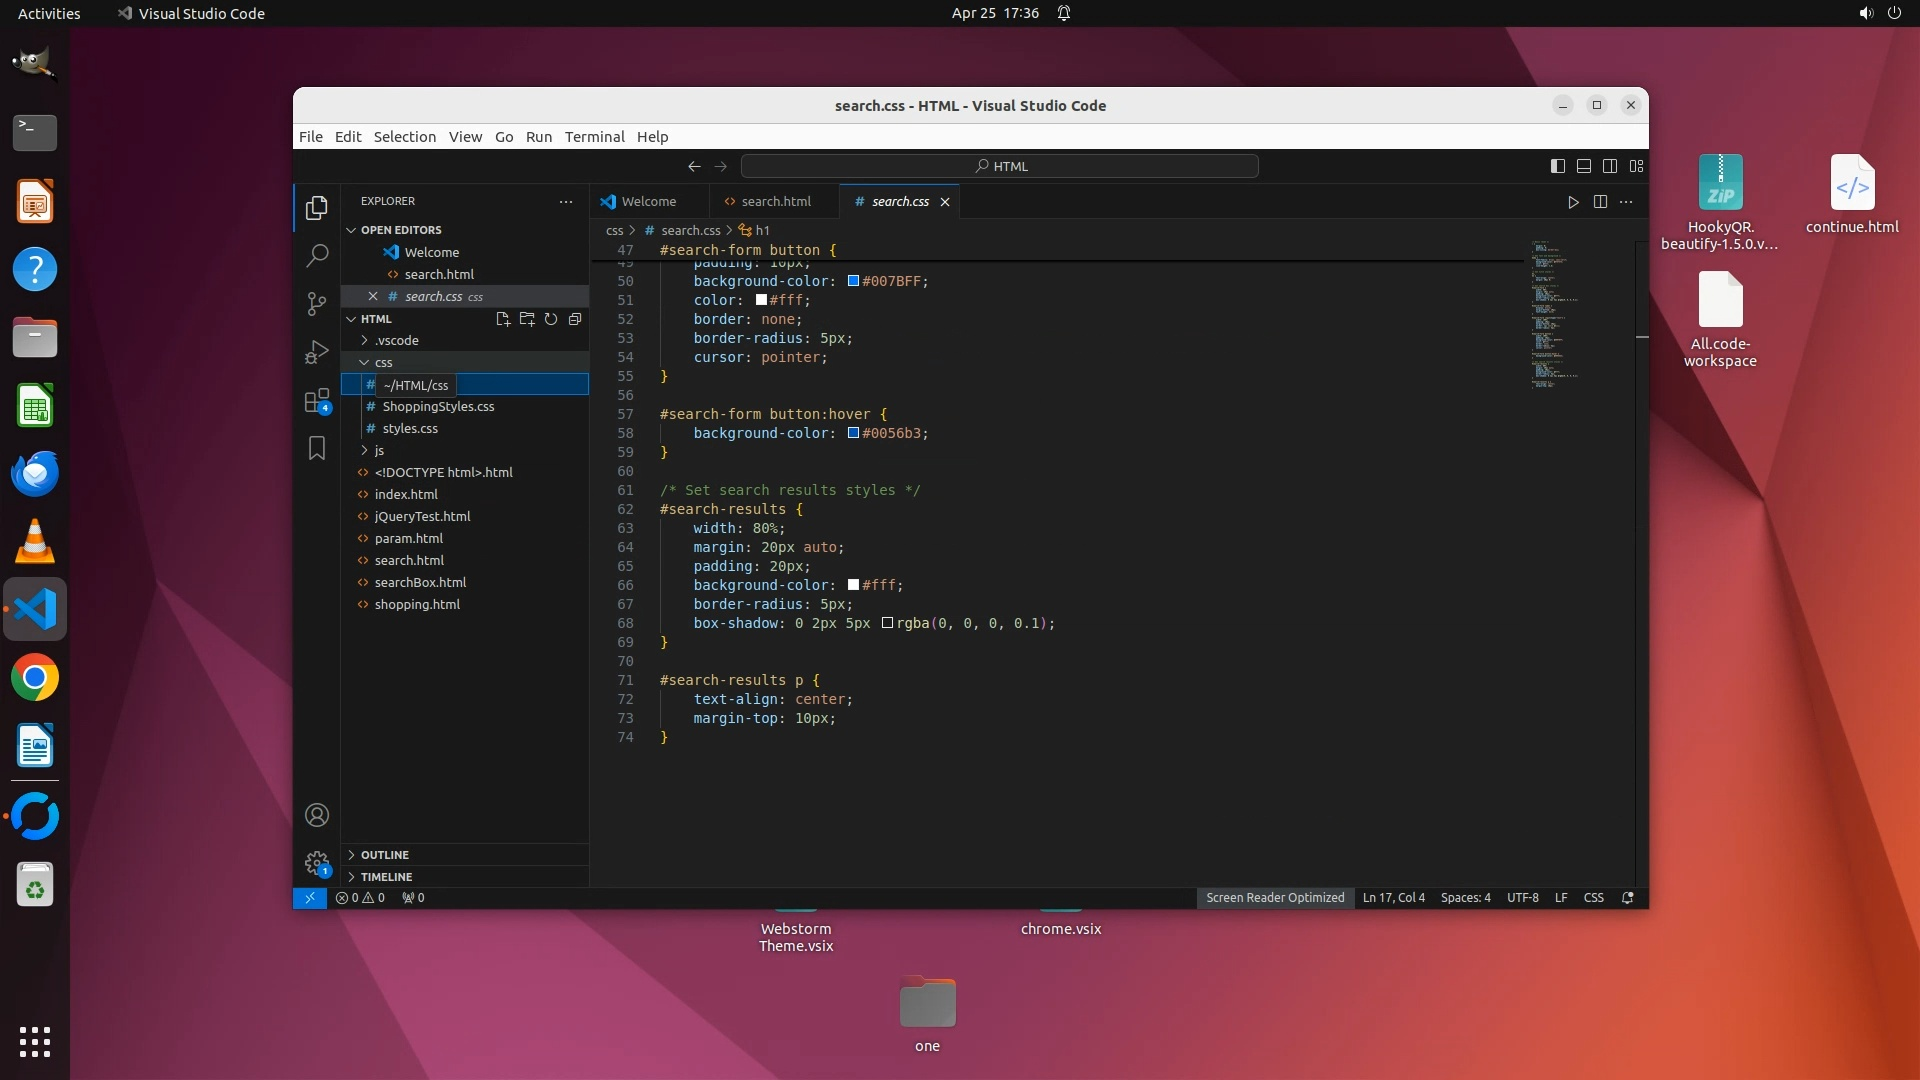Screen dimensions: 1920x1080
Task: Expand the OUTLINE section
Action: coord(385,855)
